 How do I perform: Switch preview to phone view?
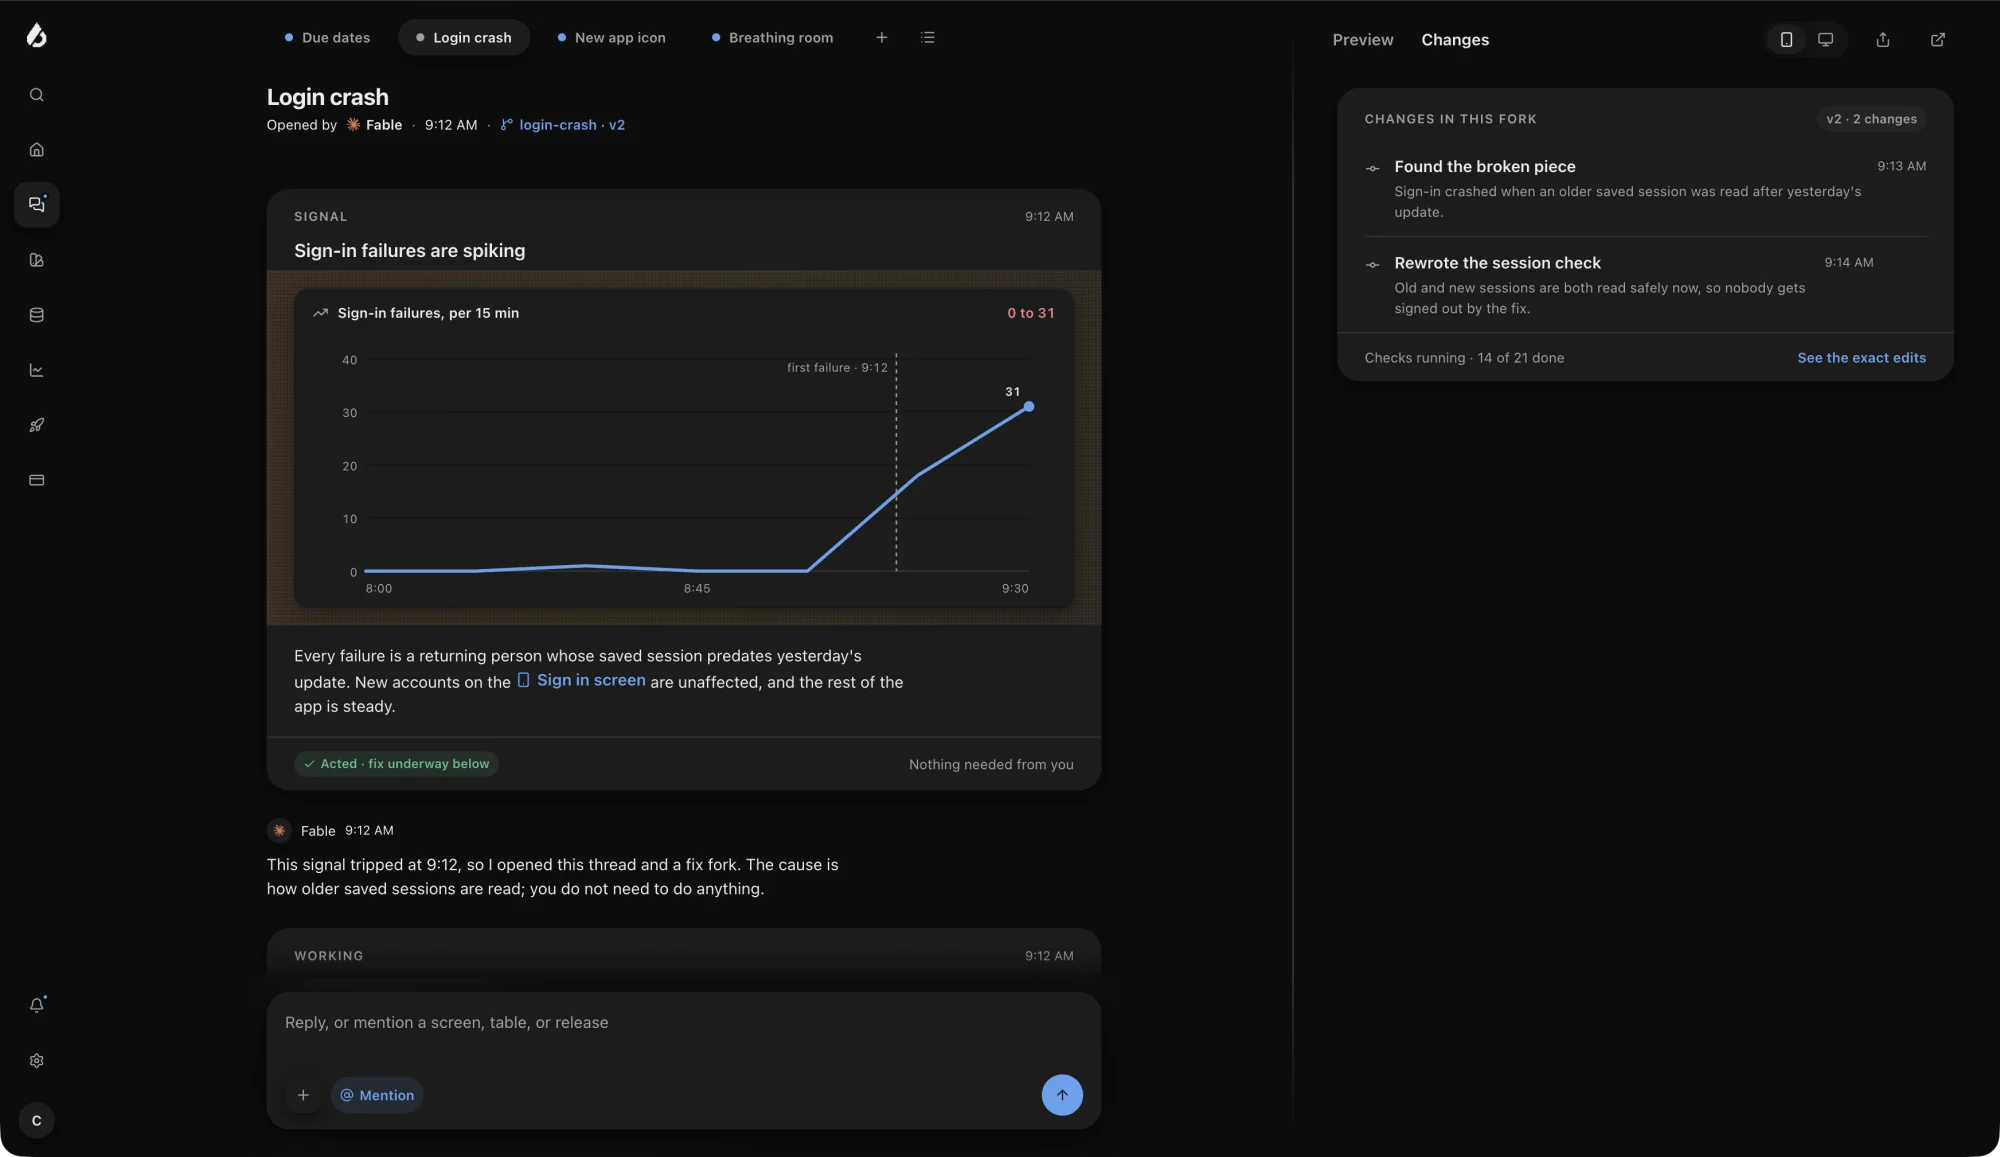1786,40
